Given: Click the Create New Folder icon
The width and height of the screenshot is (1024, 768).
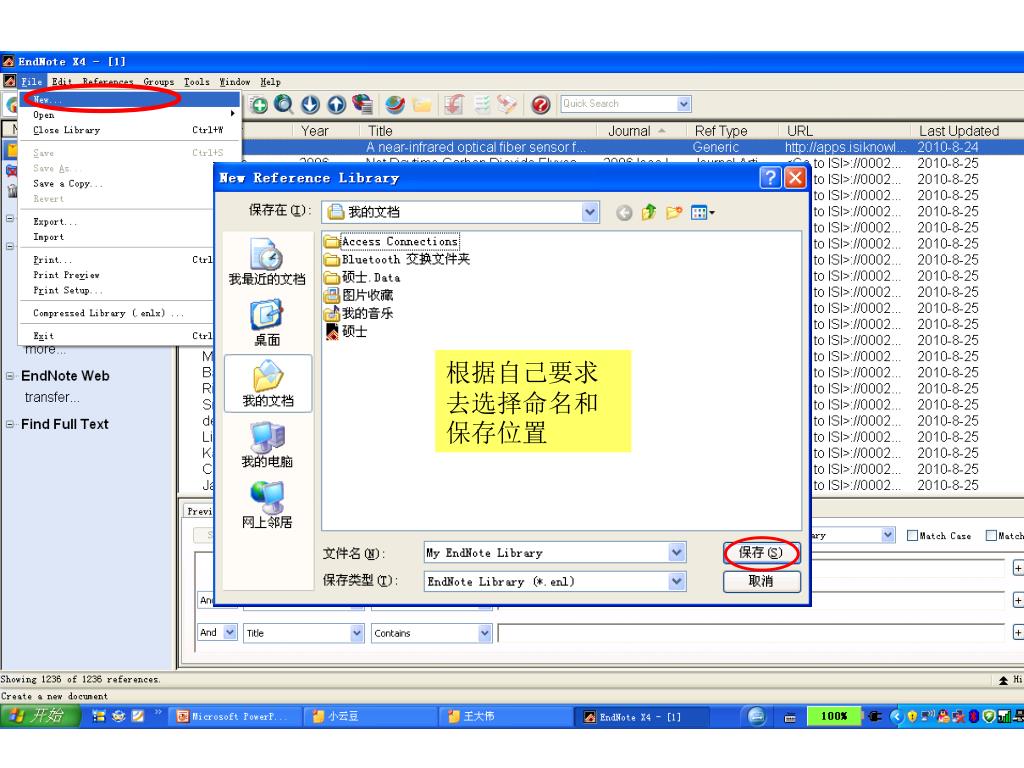Looking at the screenshot, I should pos(674,212).
